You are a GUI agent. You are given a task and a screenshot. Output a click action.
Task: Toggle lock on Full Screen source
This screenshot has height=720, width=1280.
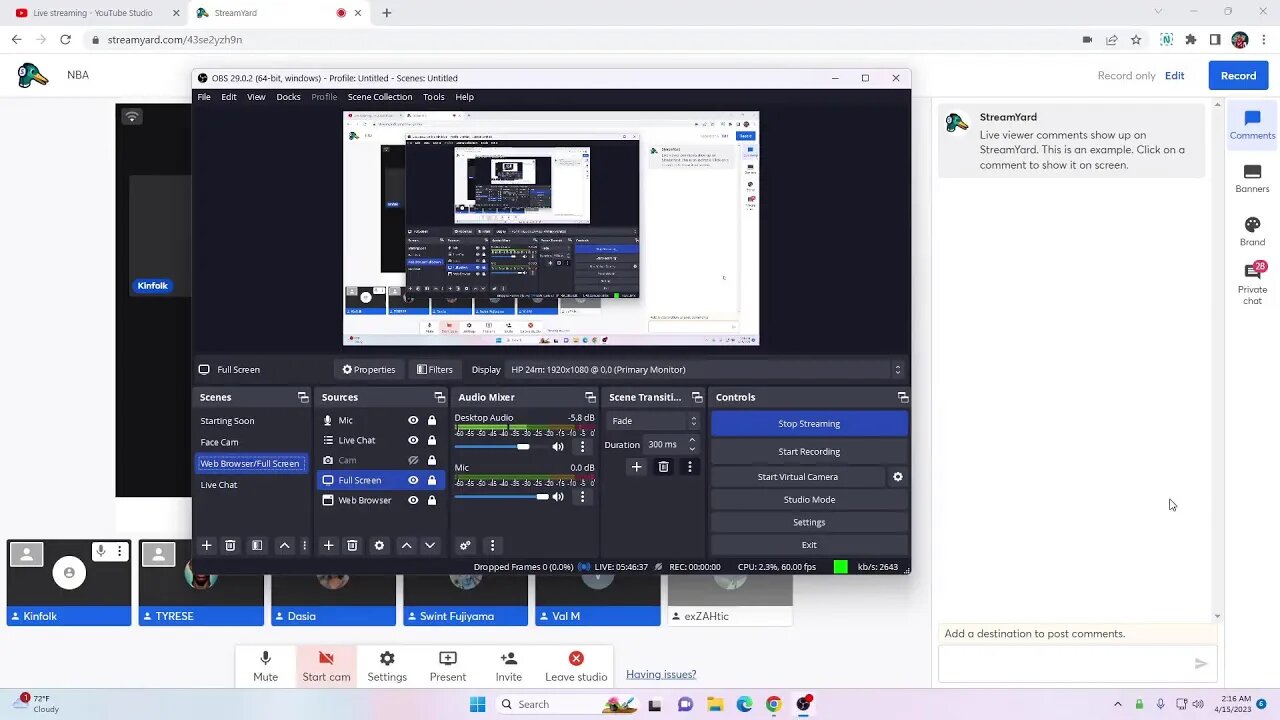[x=432, y=480]
